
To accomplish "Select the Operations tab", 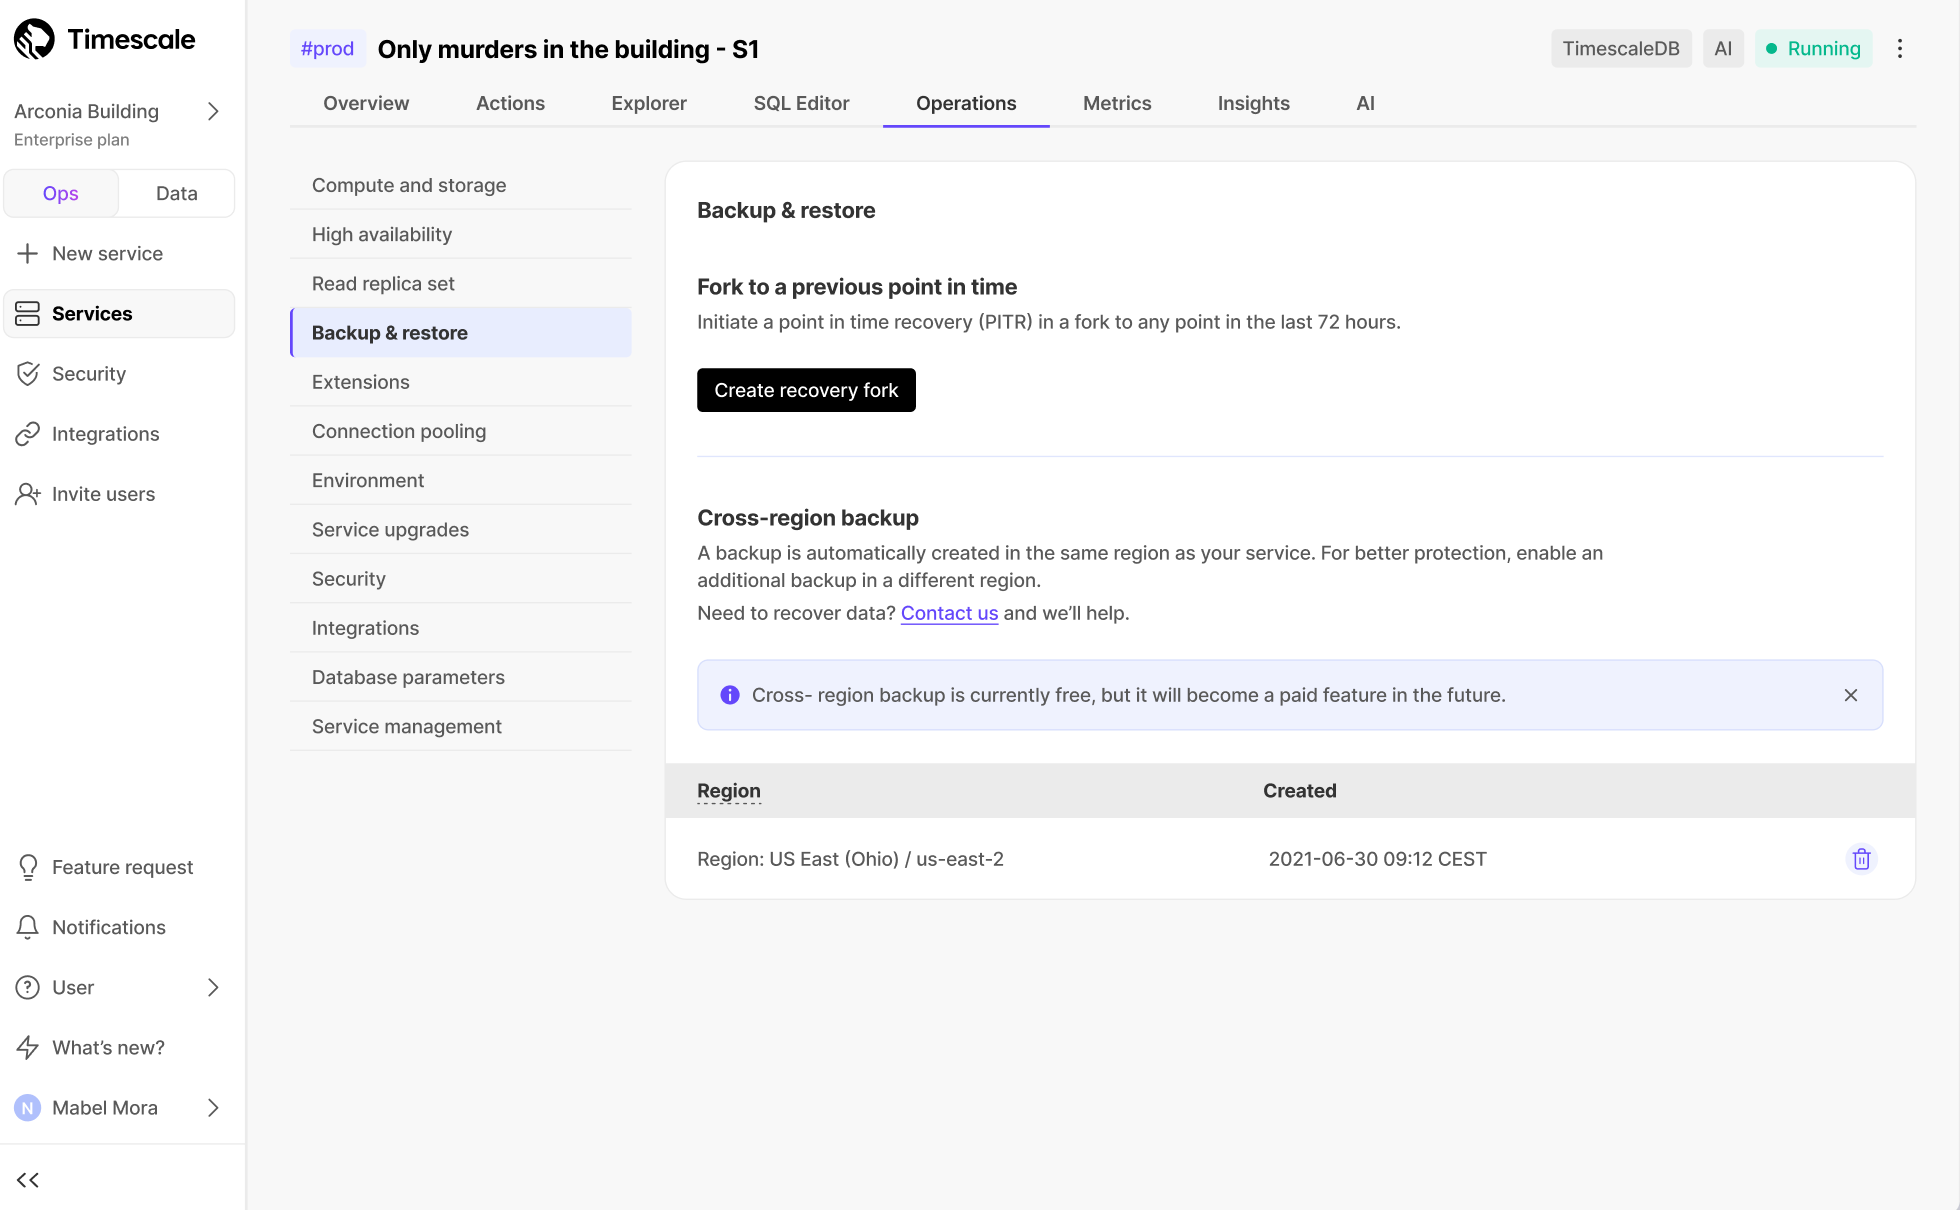I will [x=966, y=103].
